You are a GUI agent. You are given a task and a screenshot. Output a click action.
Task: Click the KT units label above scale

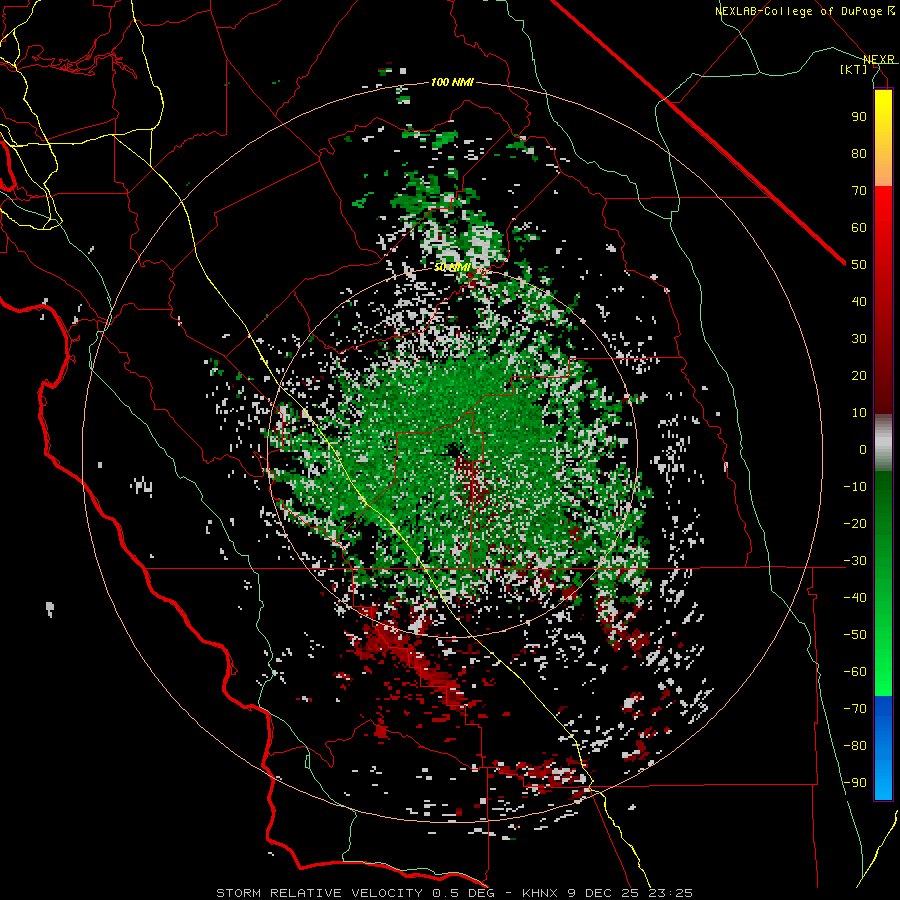[854, 69]
